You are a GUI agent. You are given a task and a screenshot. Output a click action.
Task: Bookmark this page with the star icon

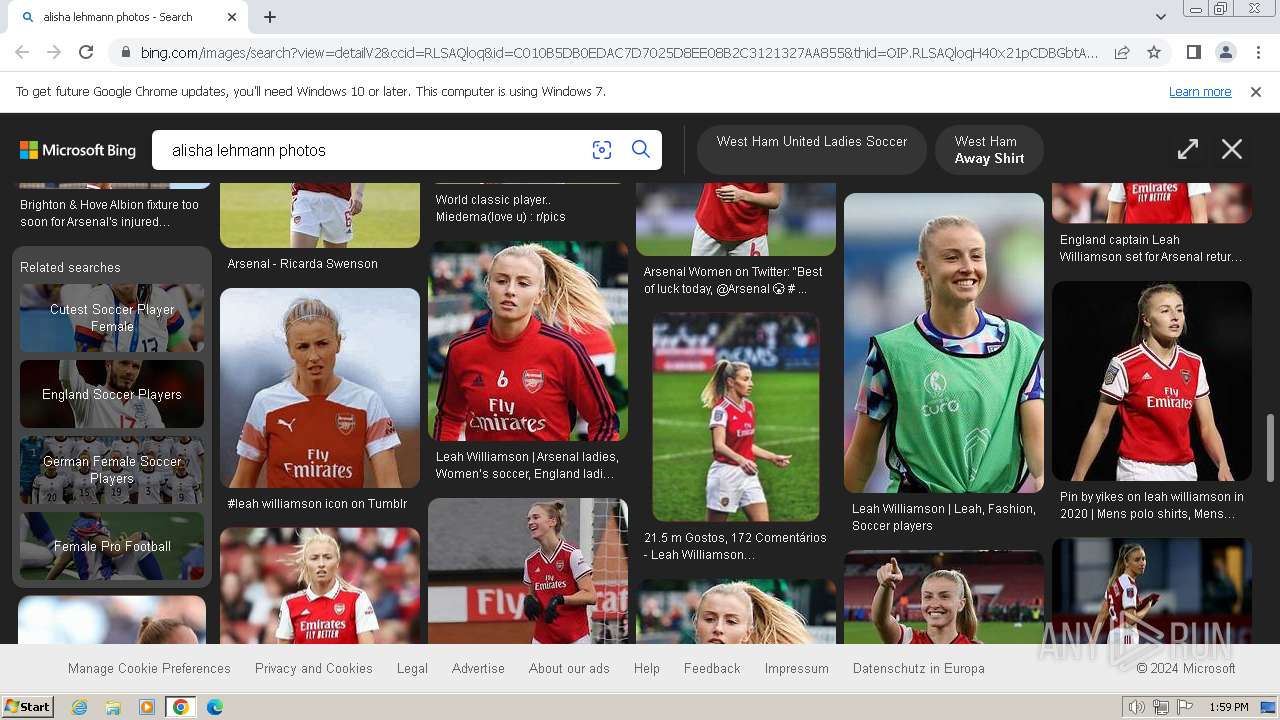coord(1154,52)
